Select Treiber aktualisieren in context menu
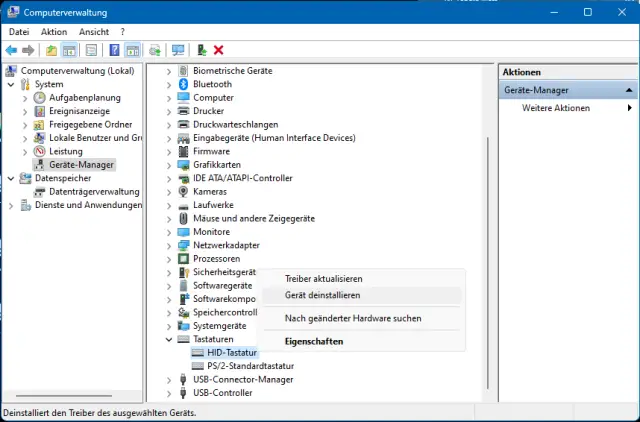This screenshot has height=422, width=640. pyautogui.click(x=323, y=279)
